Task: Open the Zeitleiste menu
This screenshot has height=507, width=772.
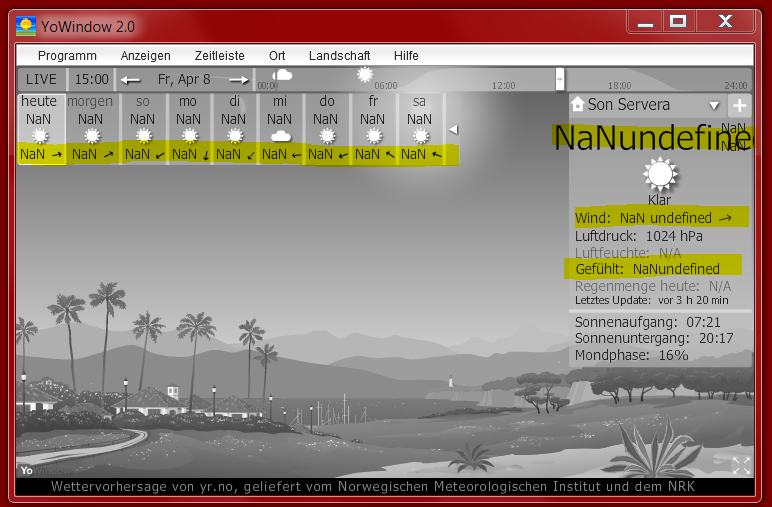Action: 219,56
